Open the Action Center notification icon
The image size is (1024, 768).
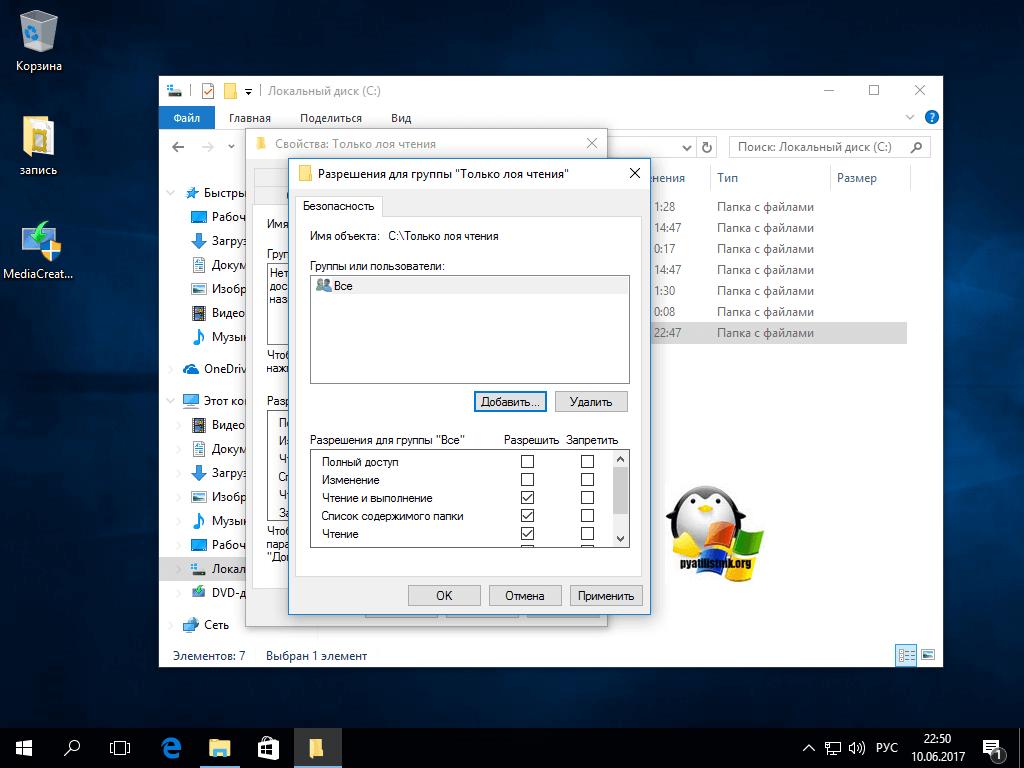click(994, 750)
